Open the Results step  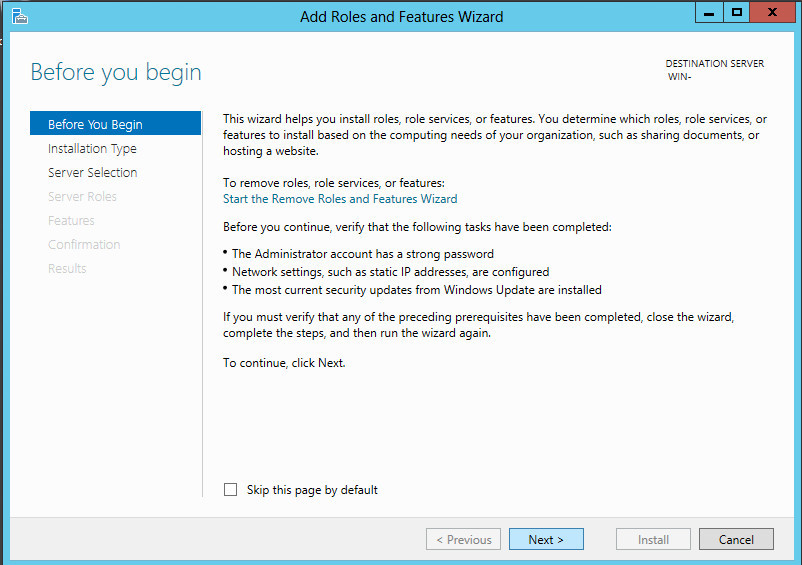(67, 268)
